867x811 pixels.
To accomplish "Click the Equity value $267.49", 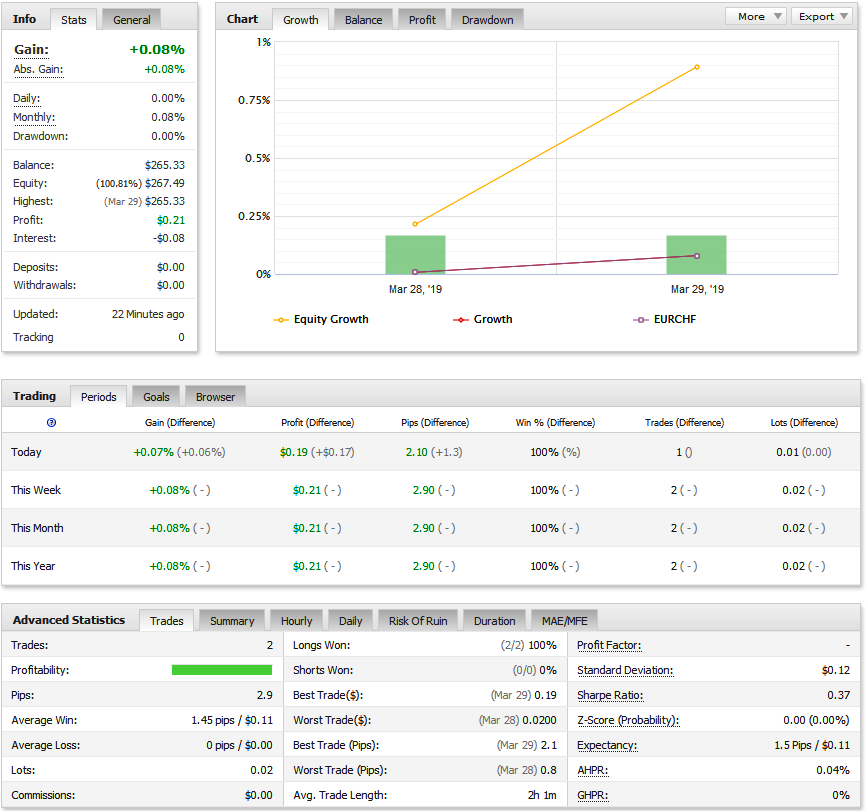I will click(165, 184).
